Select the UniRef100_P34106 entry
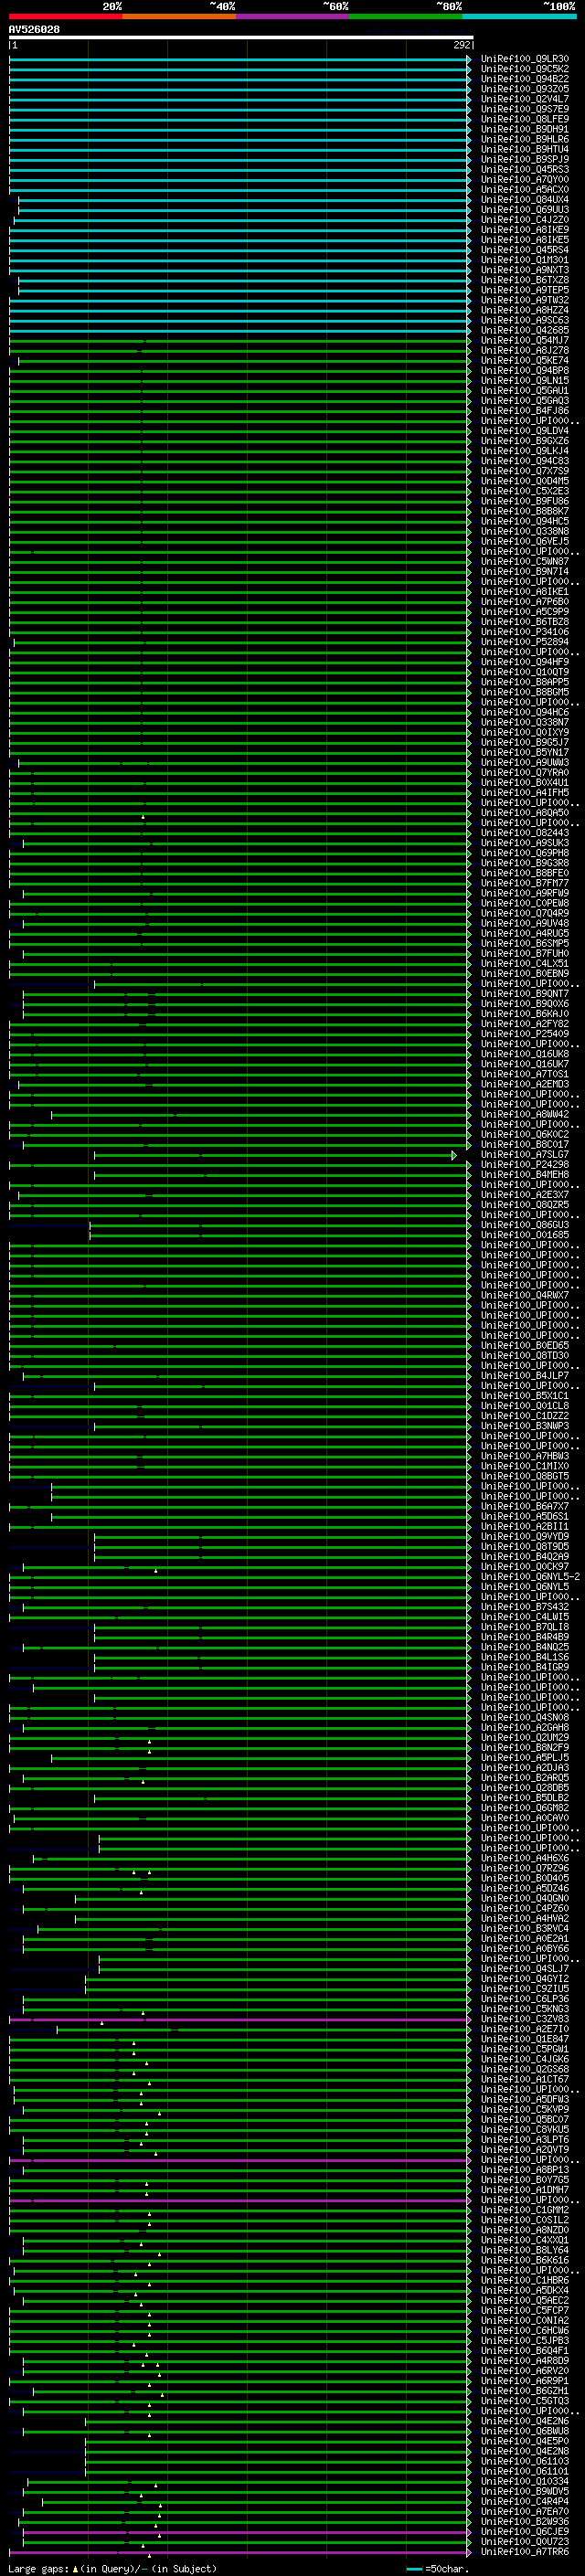Screen dimensions: 585x2576 coord(525,632)
